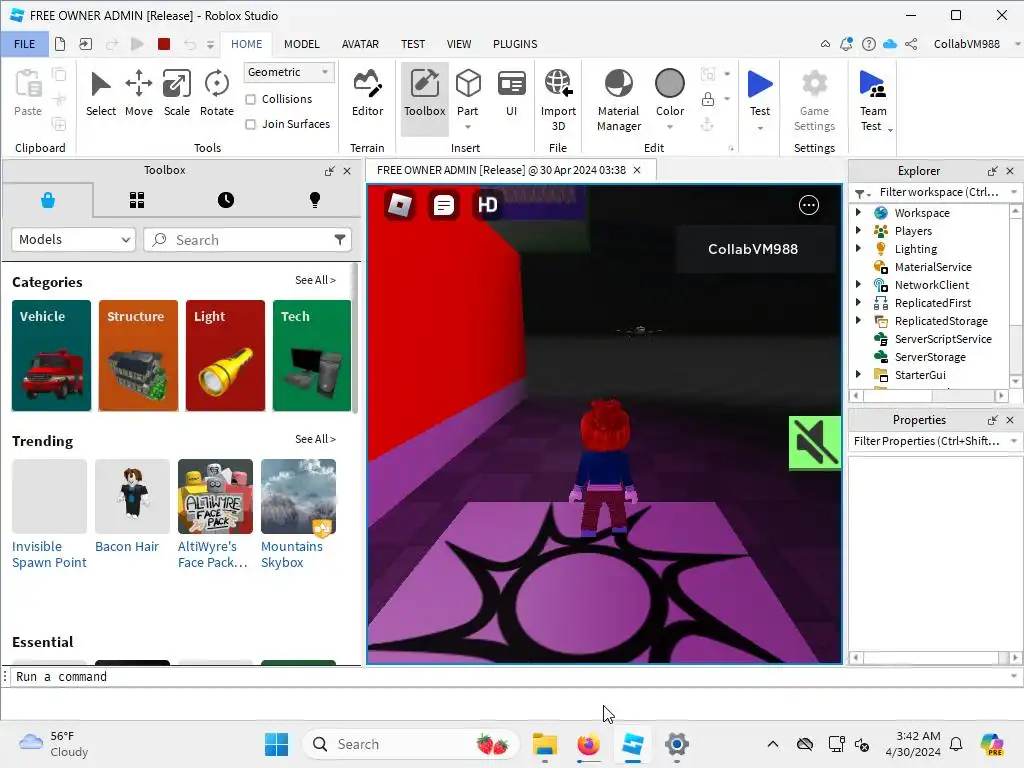Switch to the MODEL ribbon tab
The width and height of the screenshot is (1024, 768).
tap(302, 44)
